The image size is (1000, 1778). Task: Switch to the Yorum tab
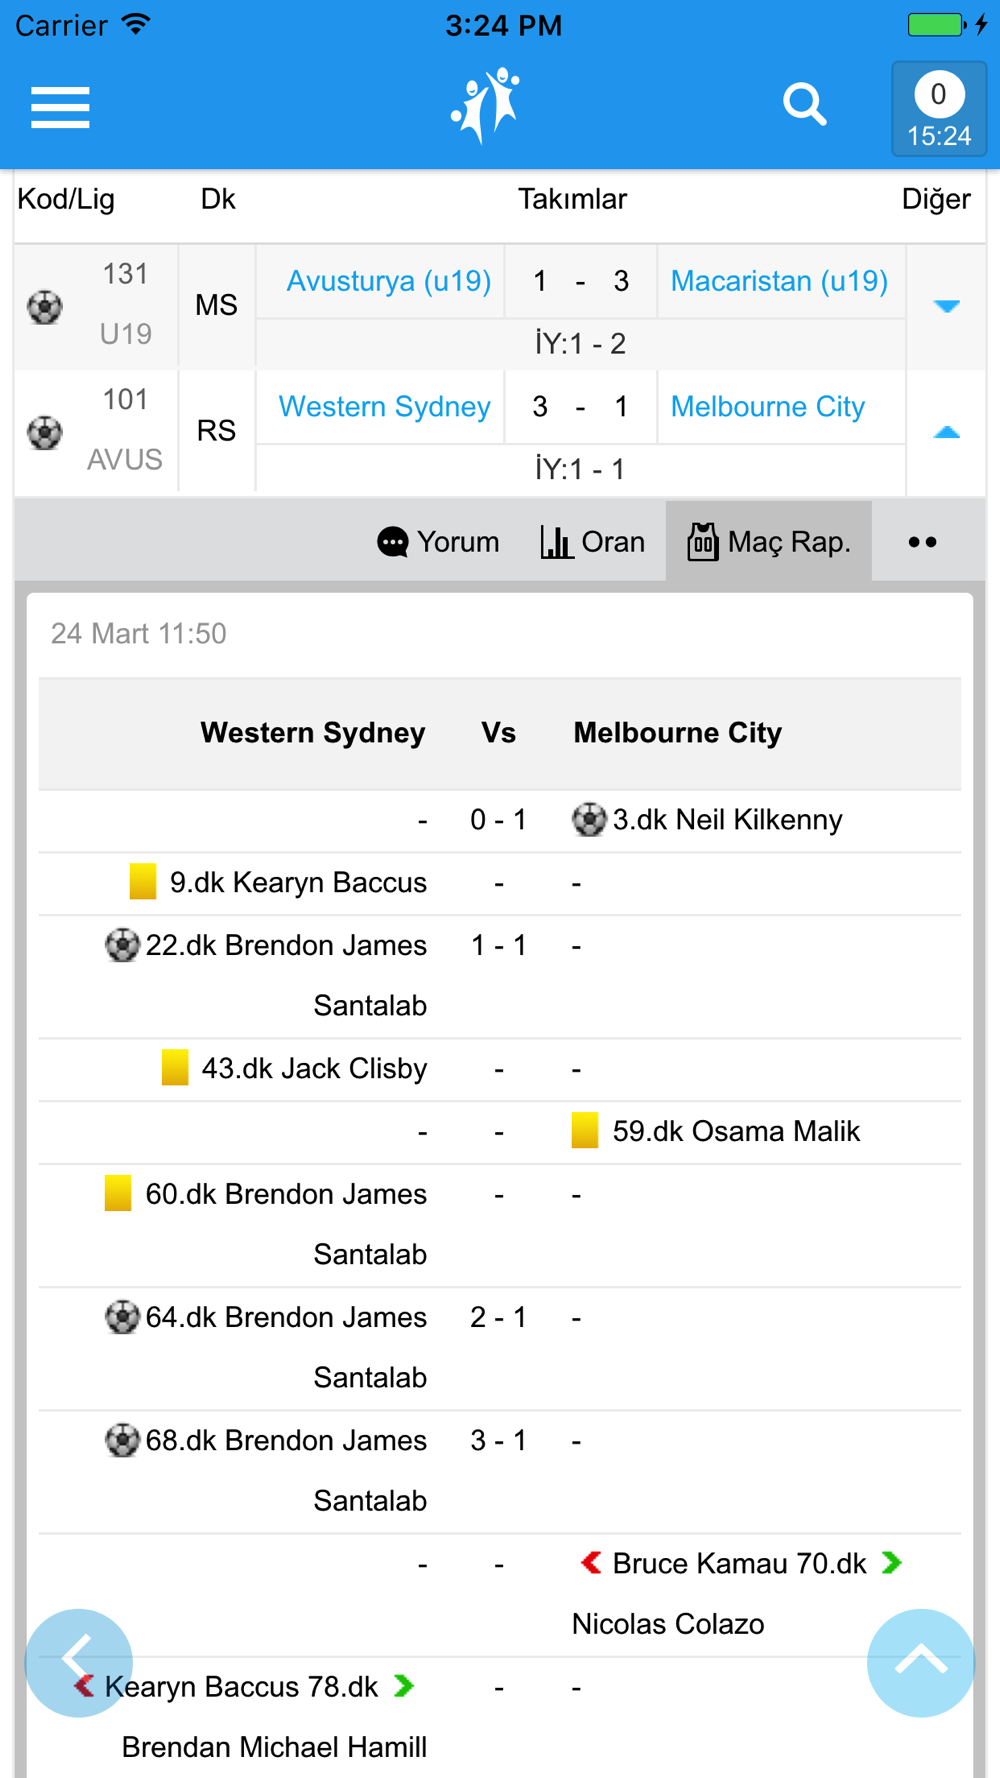[x=438, y=542]
